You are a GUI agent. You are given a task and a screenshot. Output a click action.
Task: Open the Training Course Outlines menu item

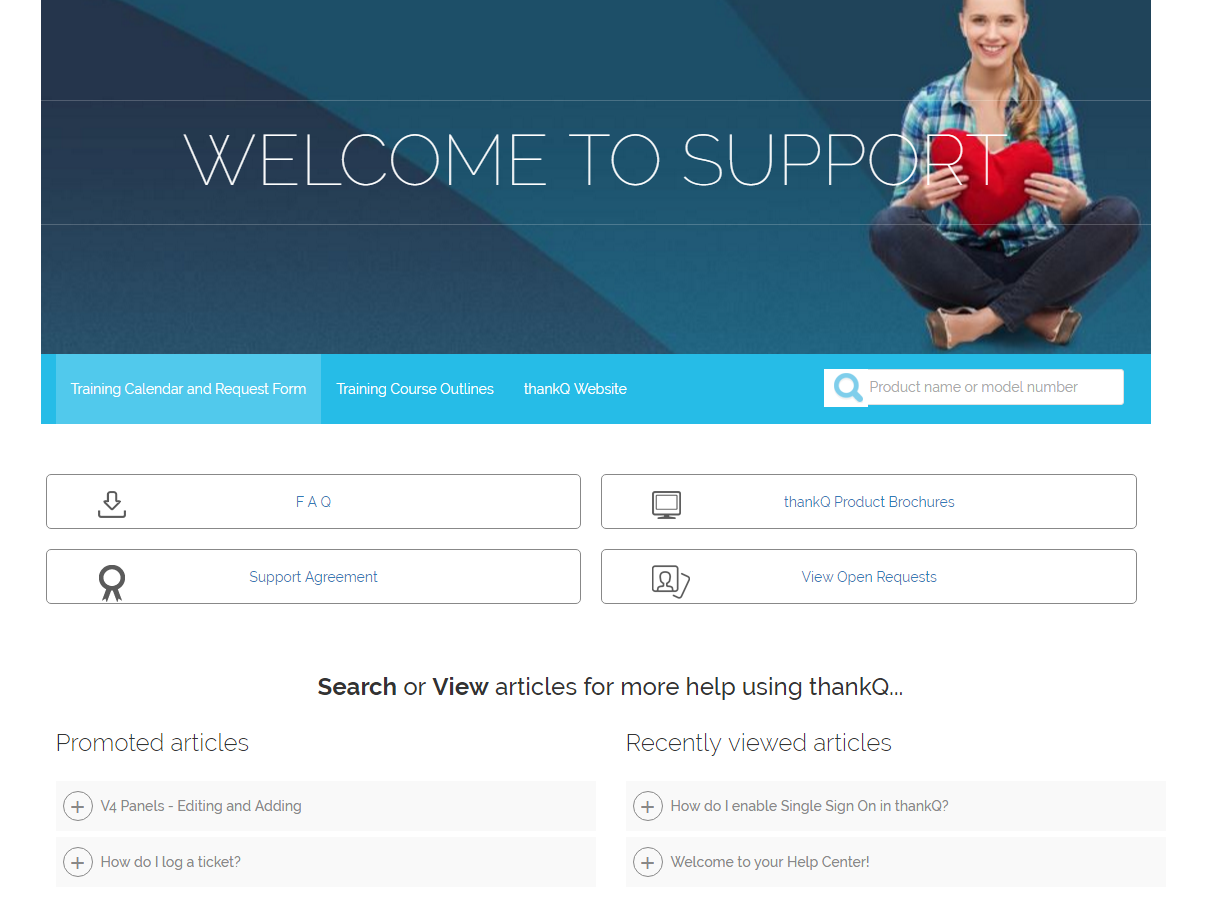point(415,389)
